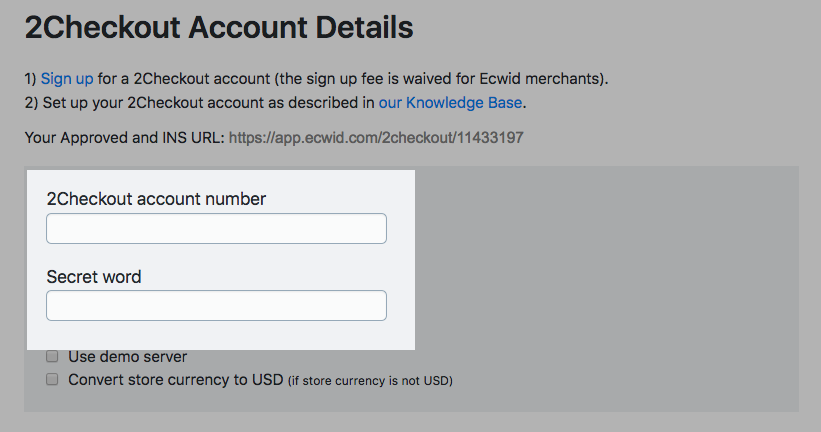Click the app.ecwid.com/2checkout URL text

click(x=376, y=137)
